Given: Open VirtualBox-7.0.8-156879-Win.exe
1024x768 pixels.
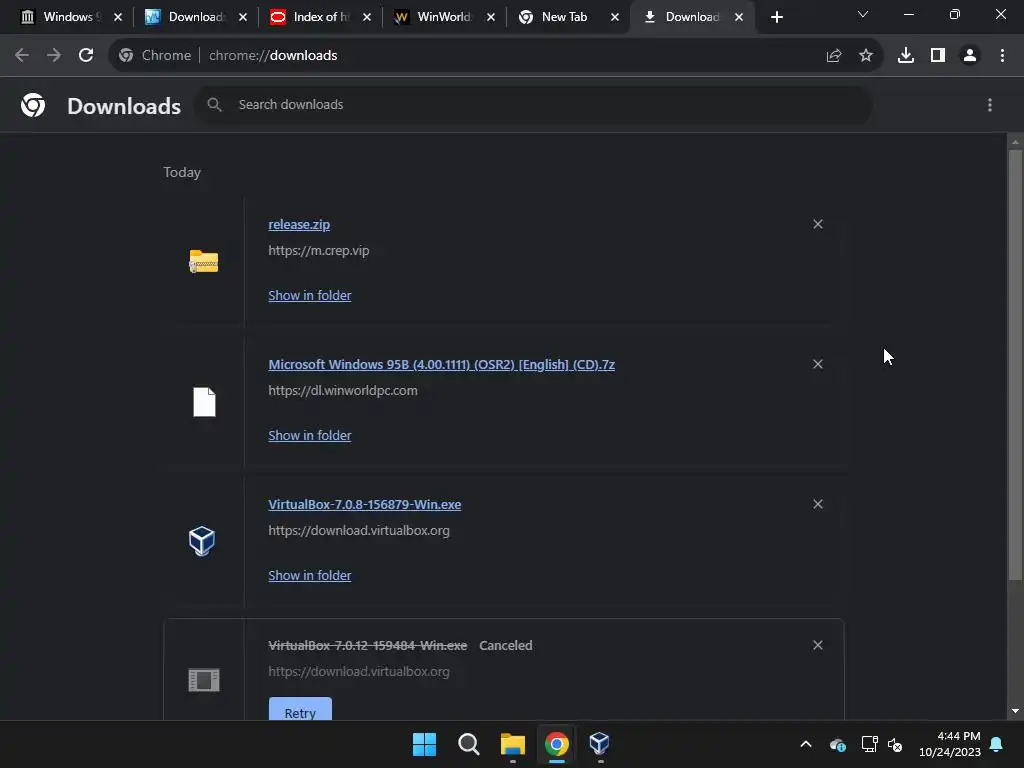Looking at the screenshot, I should (x=364, y=504).
